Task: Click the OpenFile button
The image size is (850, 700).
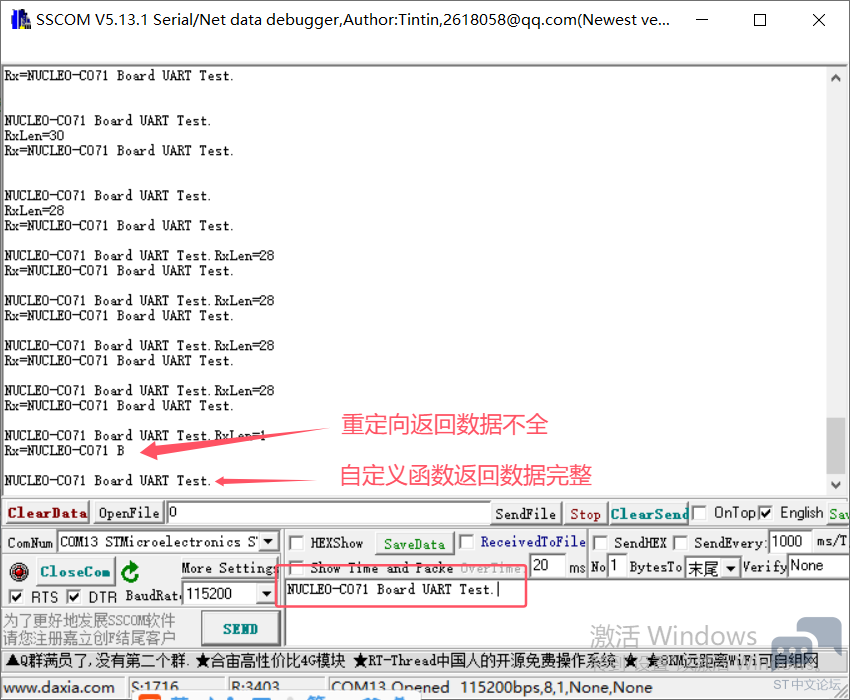Action: [129, 512]
